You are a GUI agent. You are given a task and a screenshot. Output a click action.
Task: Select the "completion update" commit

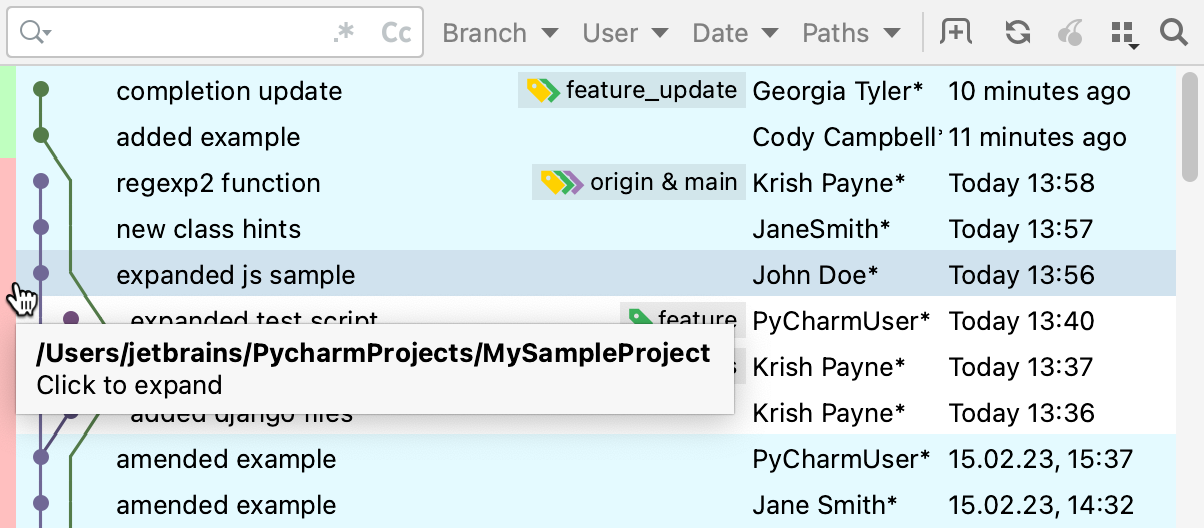pos(229,91)
